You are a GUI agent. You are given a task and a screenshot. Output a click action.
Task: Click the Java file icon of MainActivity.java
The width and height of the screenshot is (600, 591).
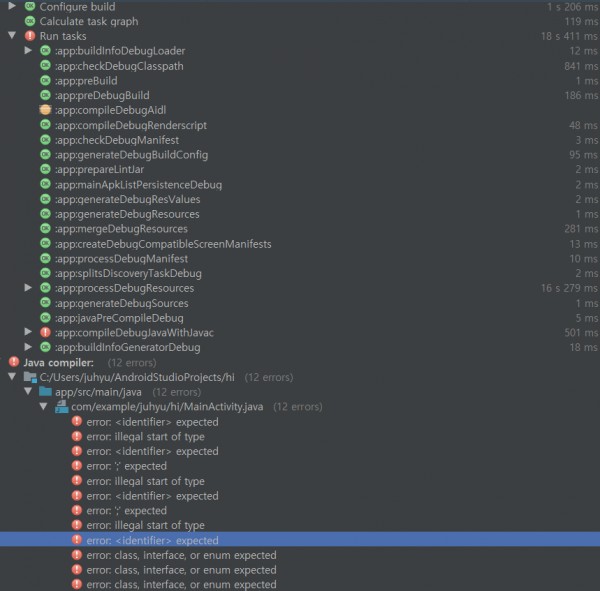point(62,407)
